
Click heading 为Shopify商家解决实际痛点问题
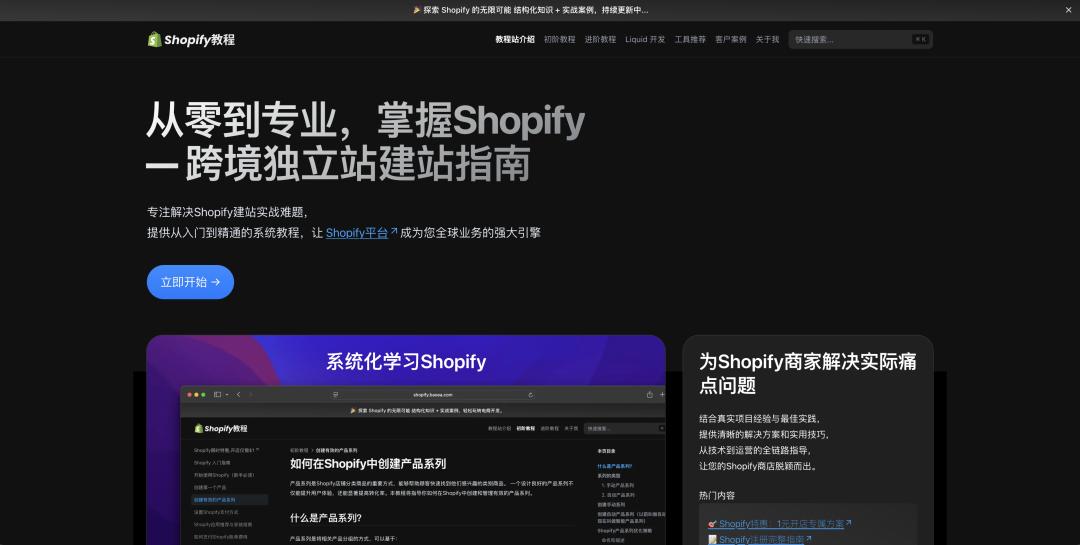tap(807, 373)
